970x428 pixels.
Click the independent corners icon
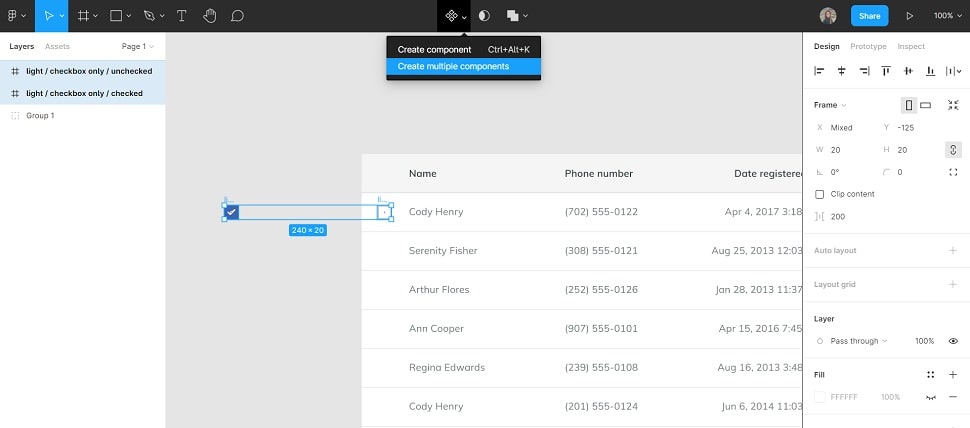coord(953,172)
